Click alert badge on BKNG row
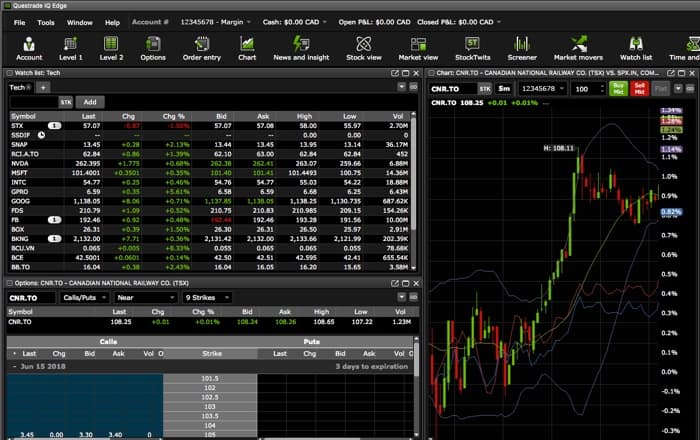Image resolution: width=700 pixels, height=440 pixels. pyautogui.click(x=54, y=239)
